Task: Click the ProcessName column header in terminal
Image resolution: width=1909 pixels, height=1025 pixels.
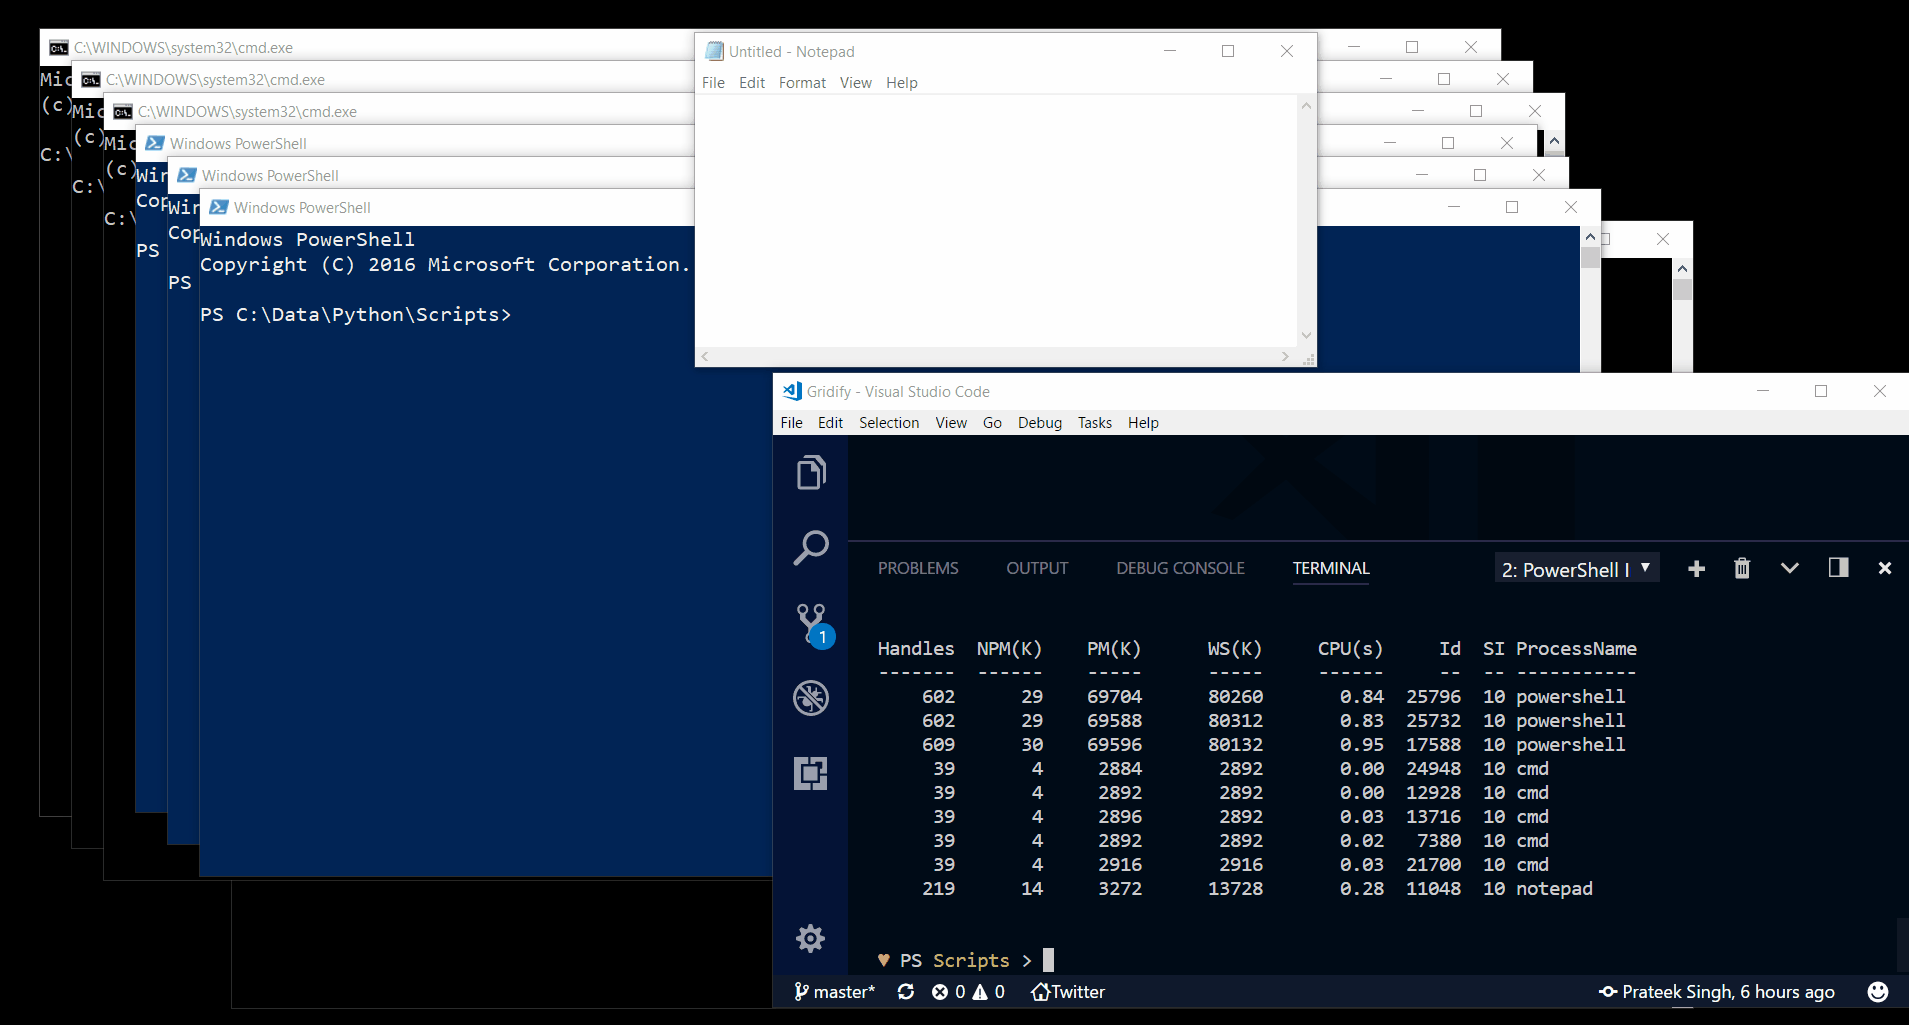Action: pyautogui.click(x=1576, y=649)
